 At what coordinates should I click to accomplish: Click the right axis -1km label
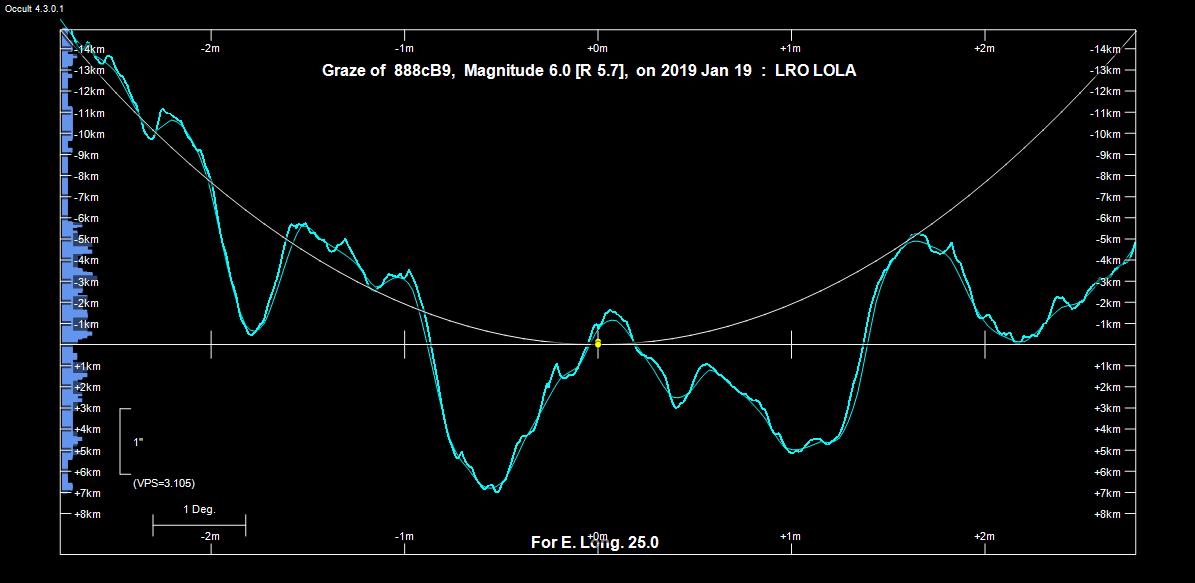(x=1108, y=324)
